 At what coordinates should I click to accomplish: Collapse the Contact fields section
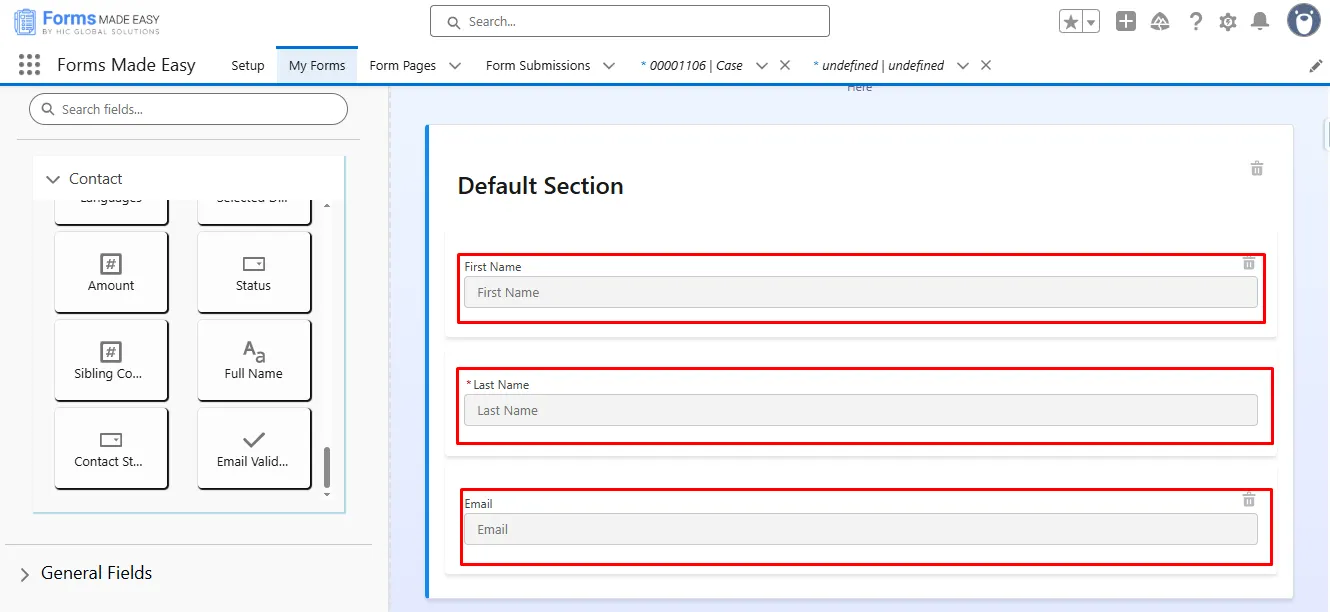(x=53, y=179)
